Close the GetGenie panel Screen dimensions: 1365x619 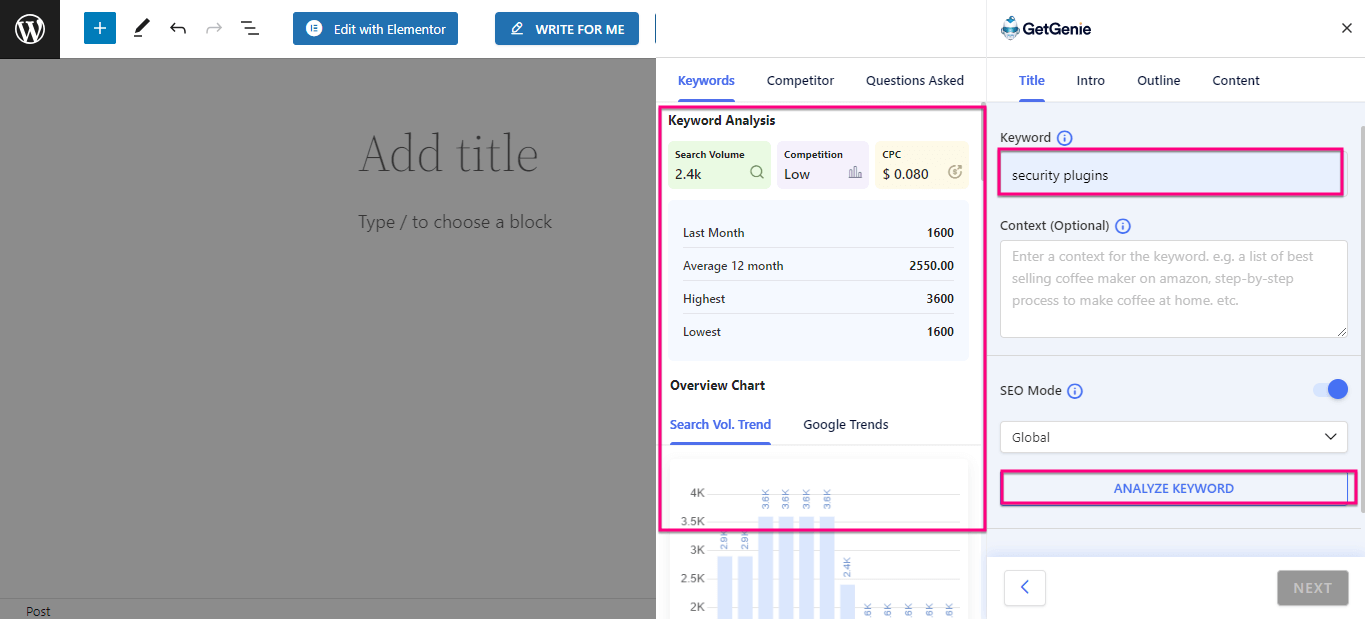click(x=1346, y=29)
